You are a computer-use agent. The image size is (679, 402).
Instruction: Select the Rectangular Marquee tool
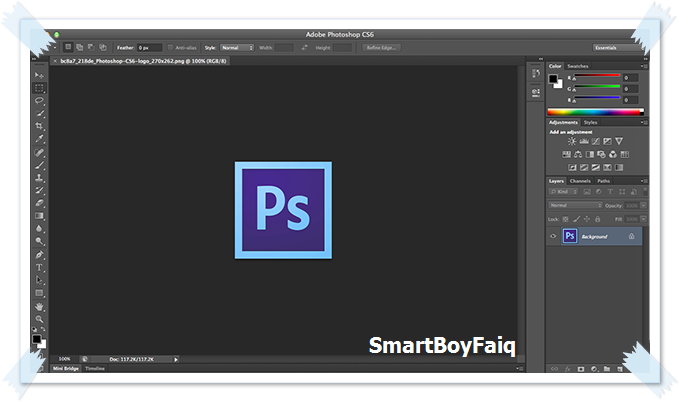coord(39,88)
